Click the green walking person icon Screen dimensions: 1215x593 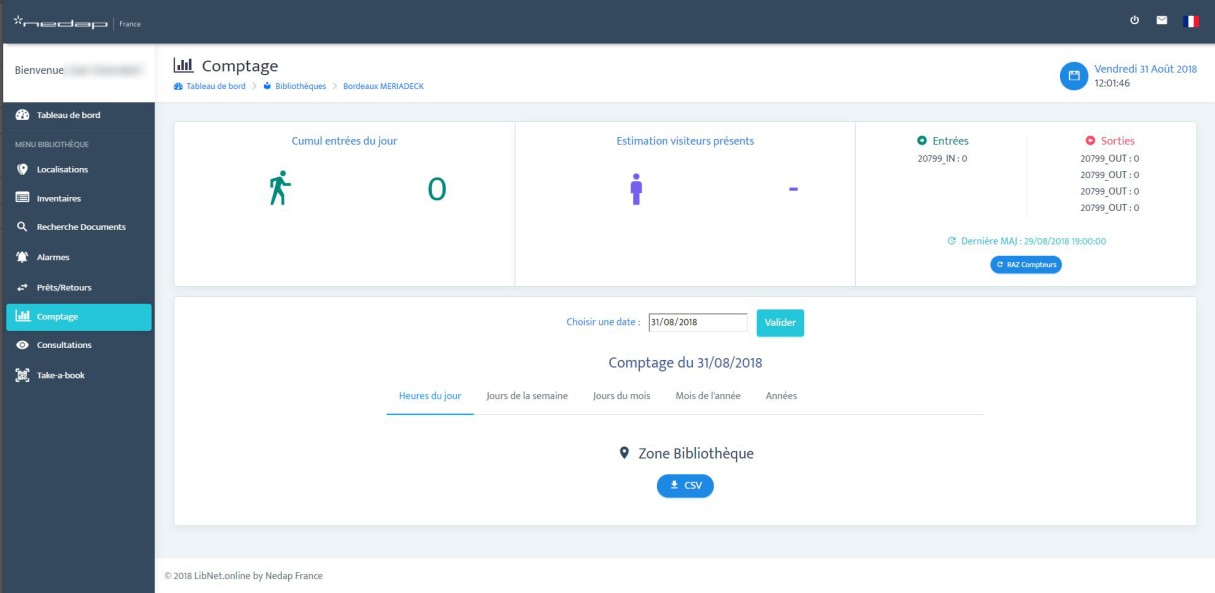pyautogui.click(x=279, y=188)
